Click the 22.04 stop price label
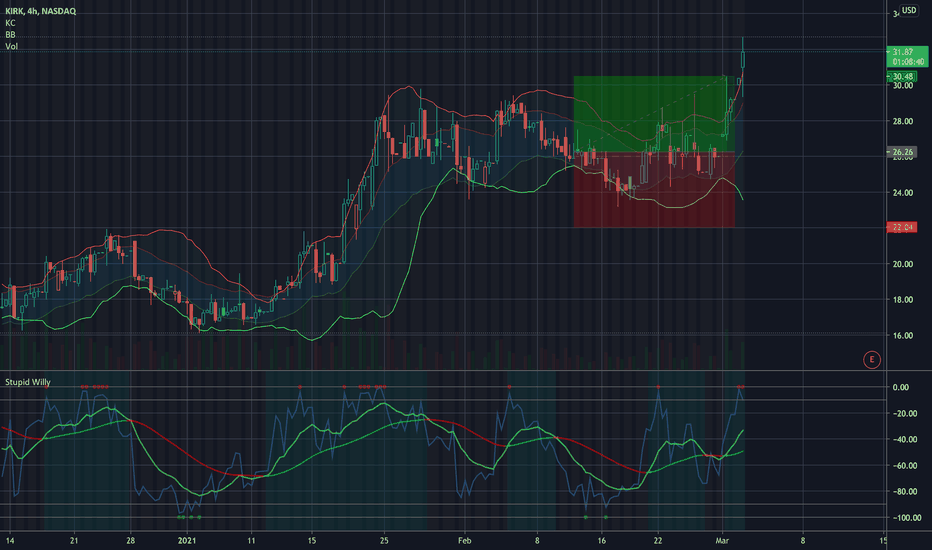This screenshot has width=932, height=550. pos(902,227)
